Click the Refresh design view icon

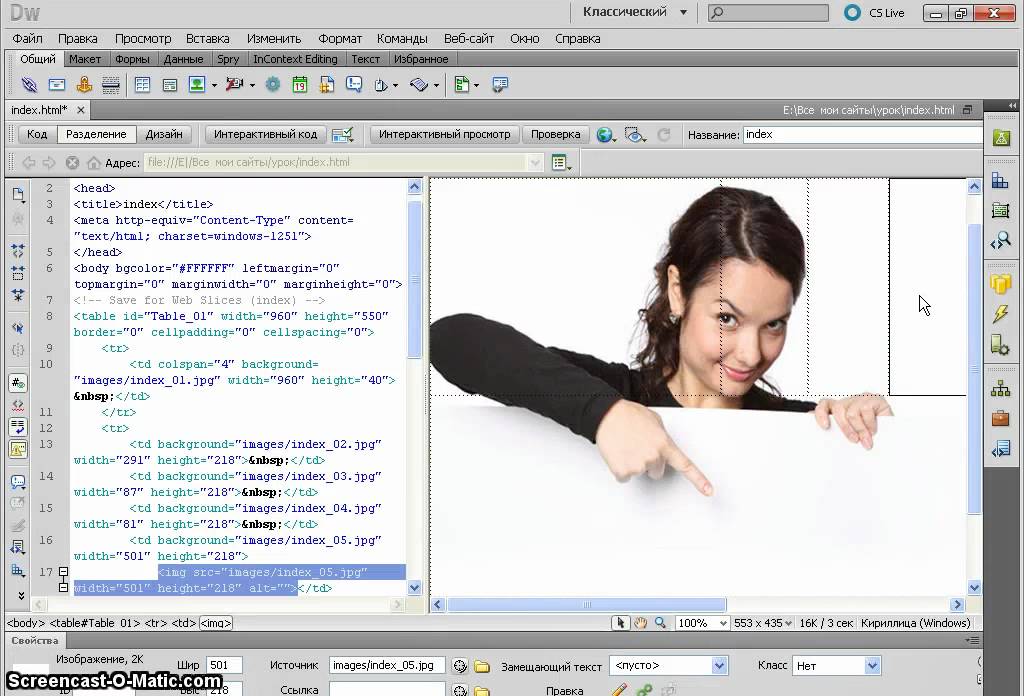coord(664,134)
